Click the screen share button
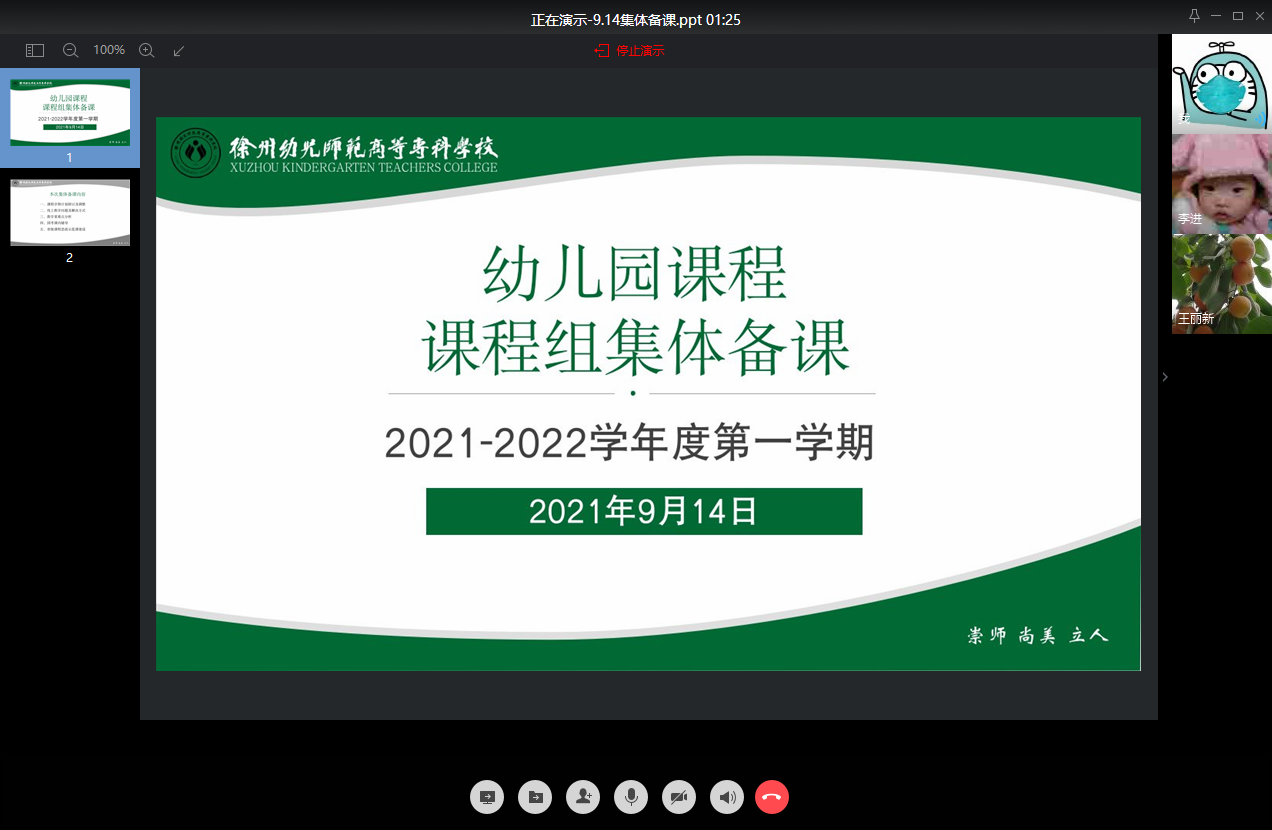This screenshot has height=830, width=1272. (x=487, y=797)
